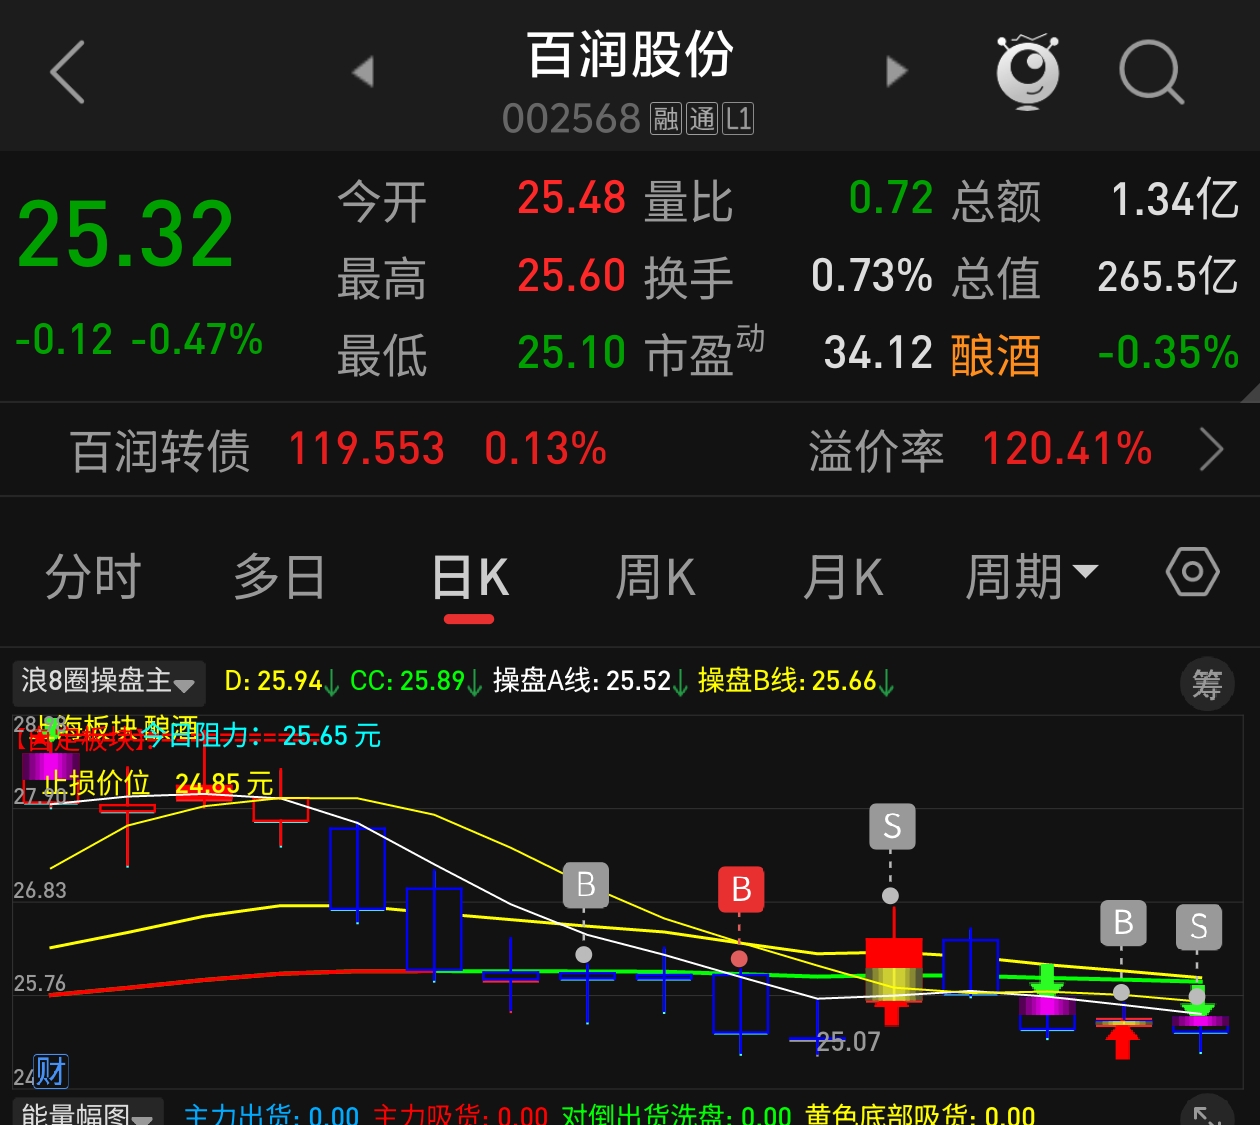Tap the L1 data level badge

(x=738, y=119)
